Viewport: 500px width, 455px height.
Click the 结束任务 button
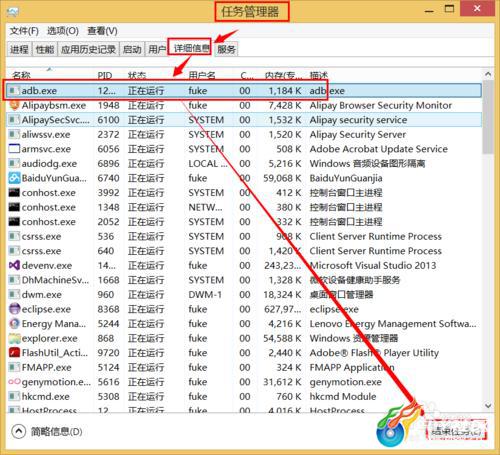[456, 431]
